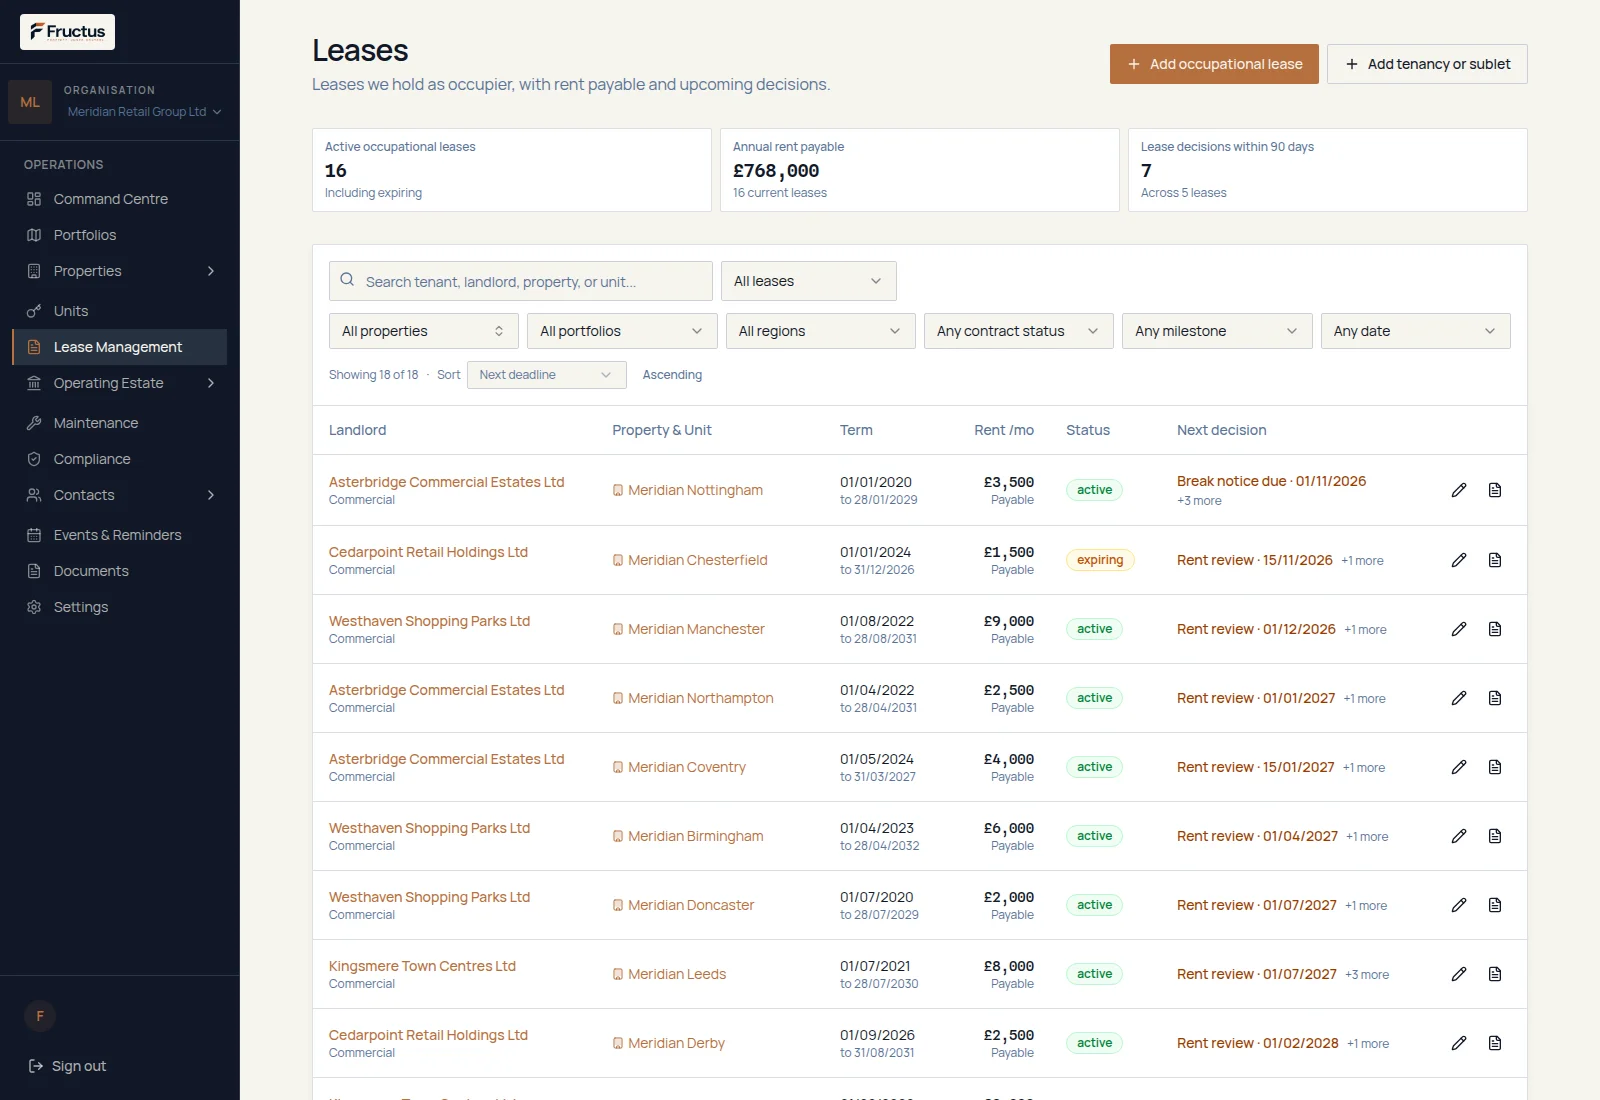
Task: Go to Command Centre
Action: [x=119, y=199]
